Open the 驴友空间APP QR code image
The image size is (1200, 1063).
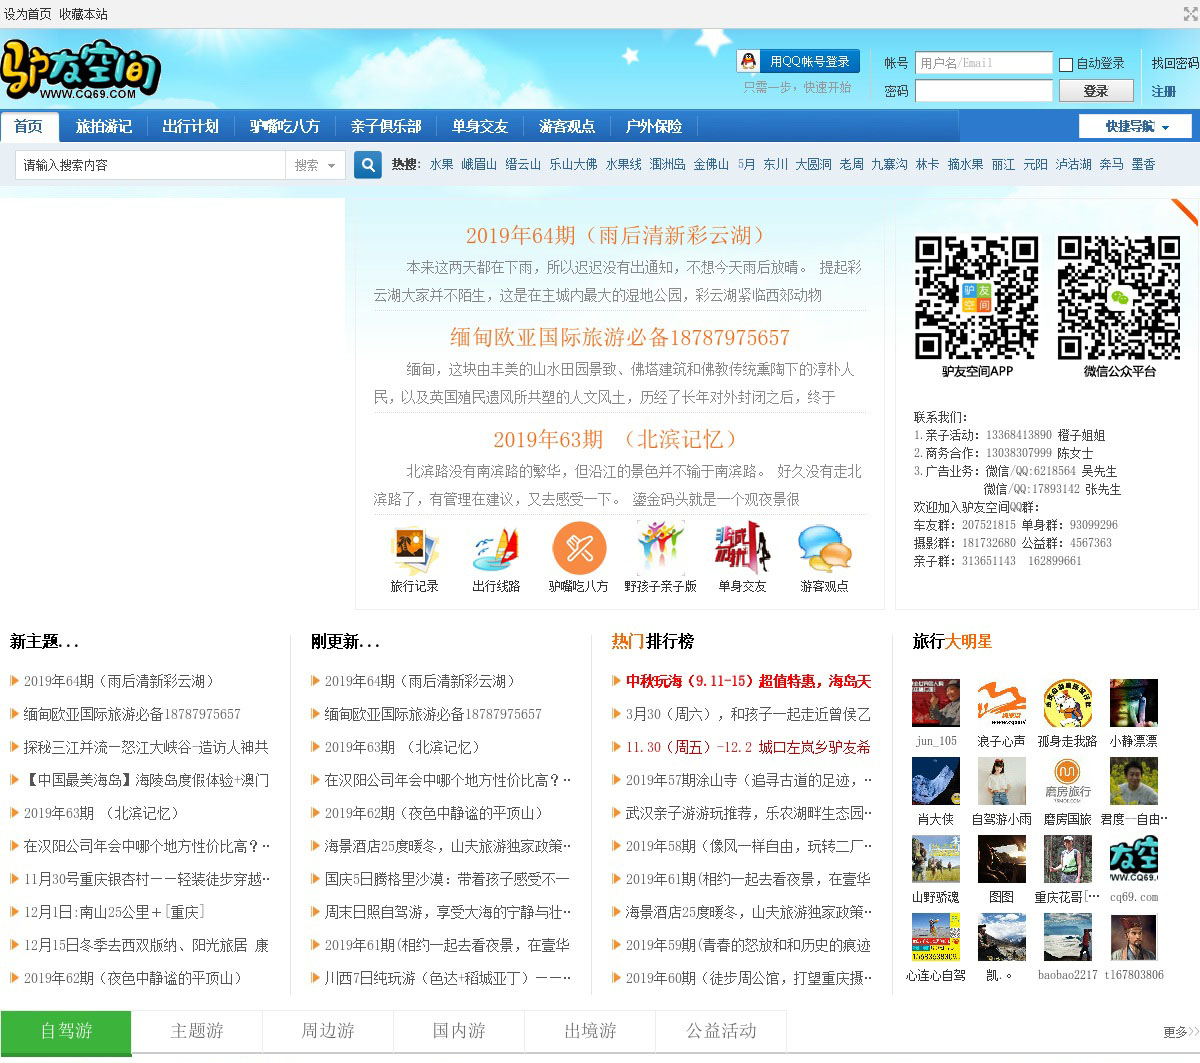pos(977,298)
